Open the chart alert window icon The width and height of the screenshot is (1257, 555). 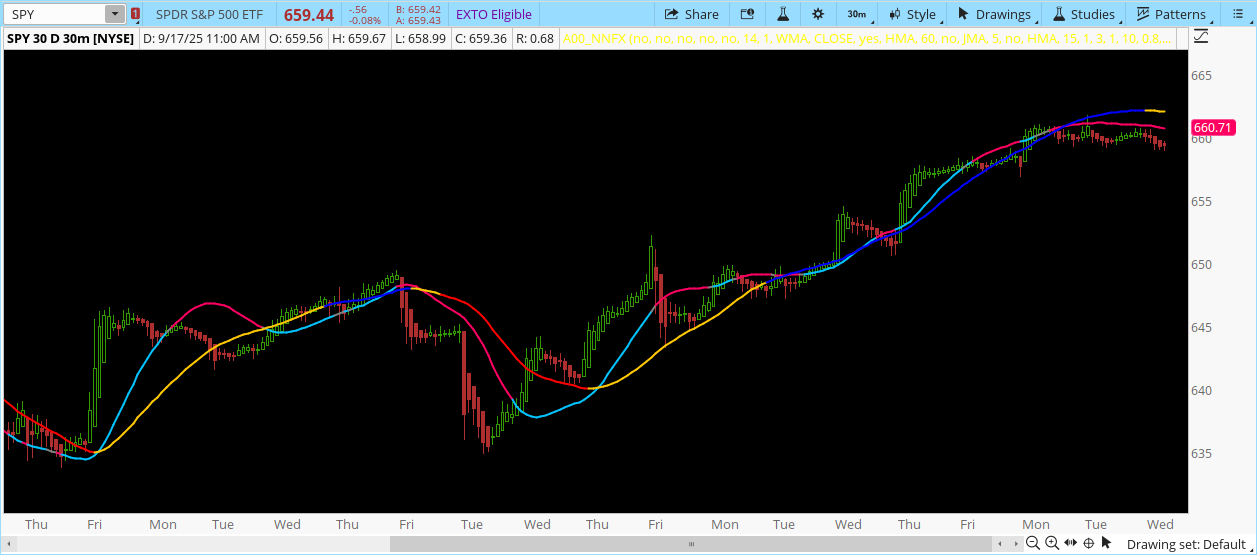(747, 14)
